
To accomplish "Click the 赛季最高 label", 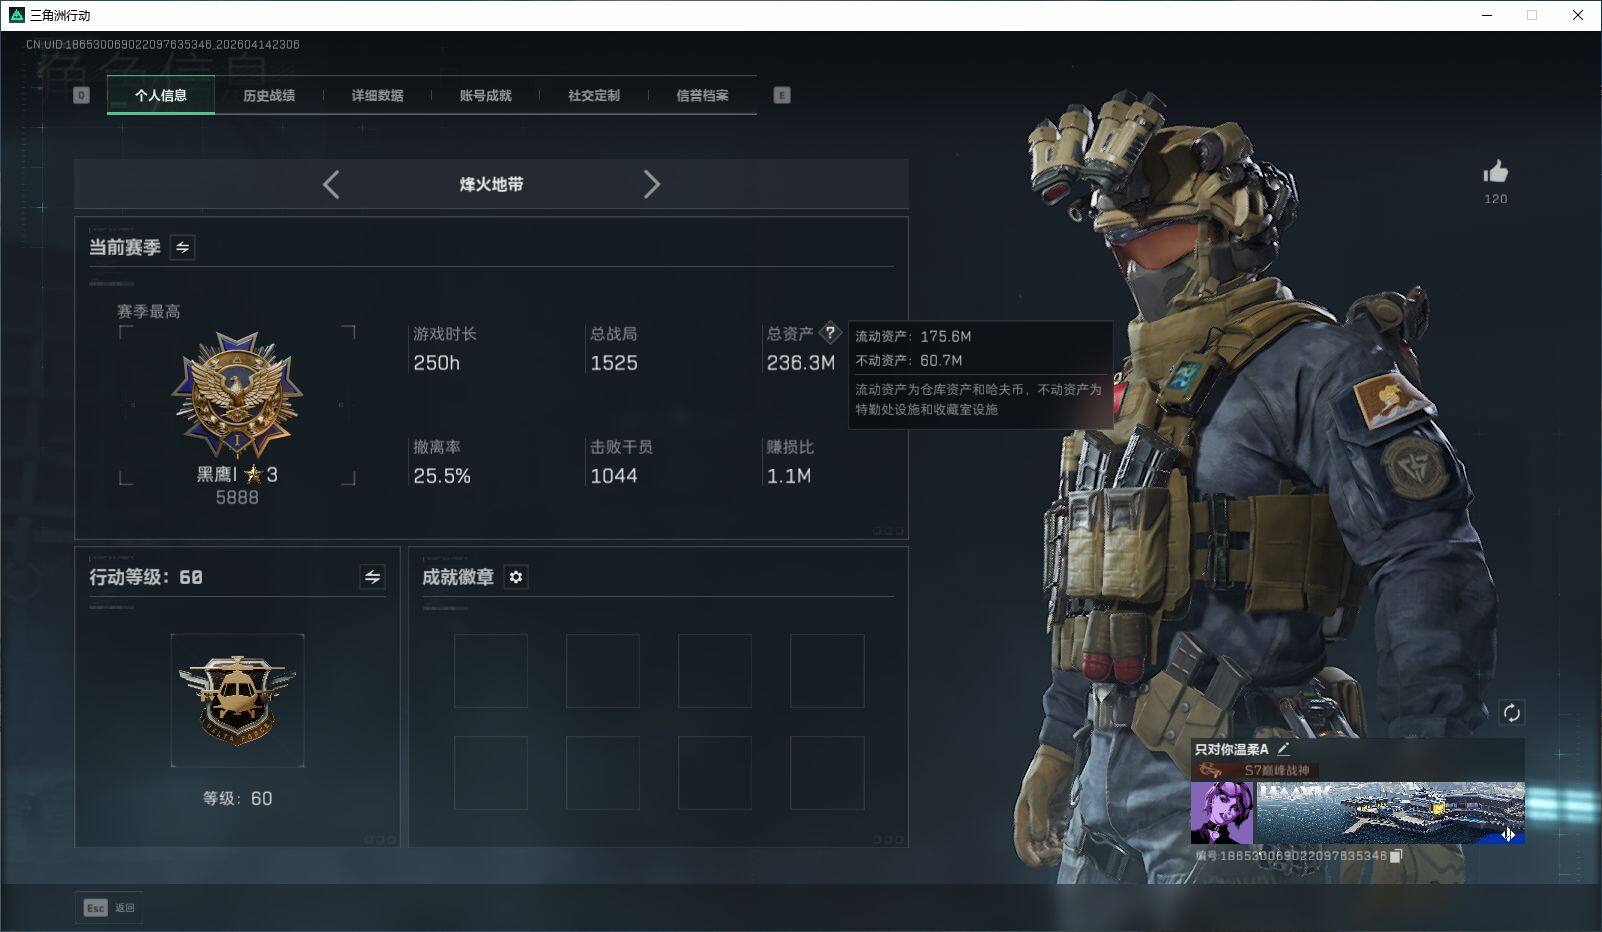I will tap(149, 311).
